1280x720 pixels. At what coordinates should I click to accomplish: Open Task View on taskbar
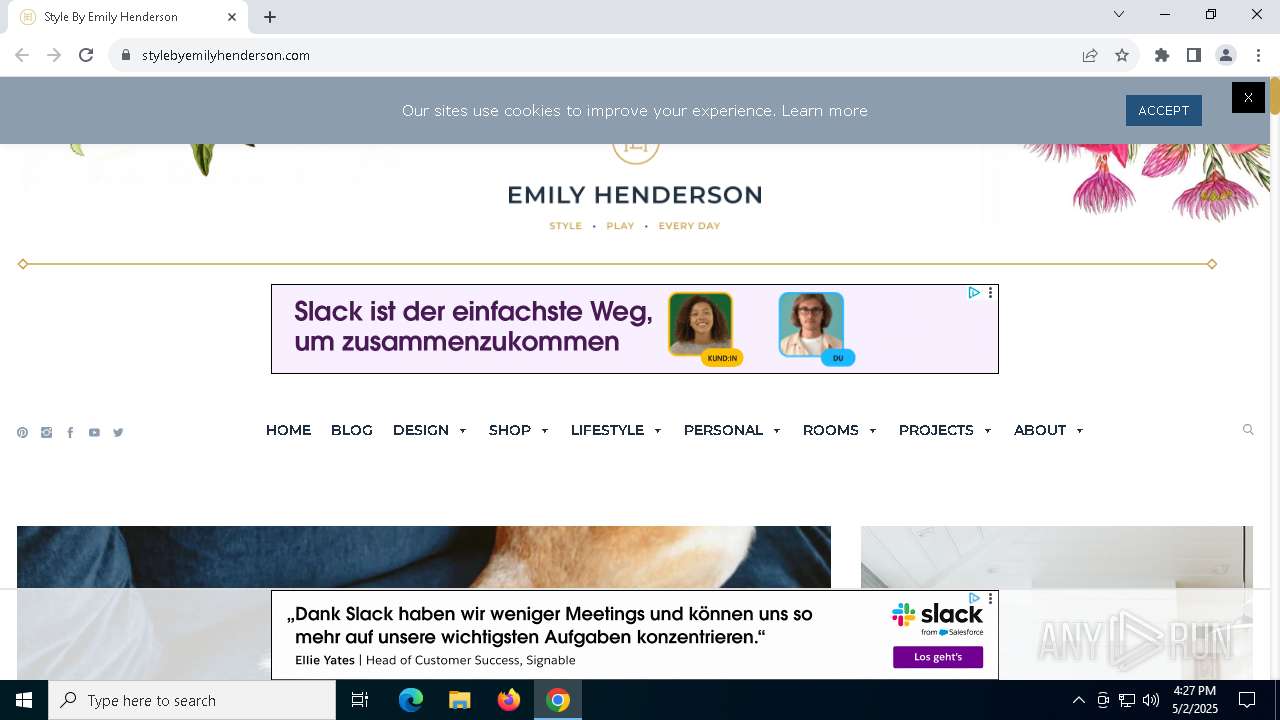point(360,700)
